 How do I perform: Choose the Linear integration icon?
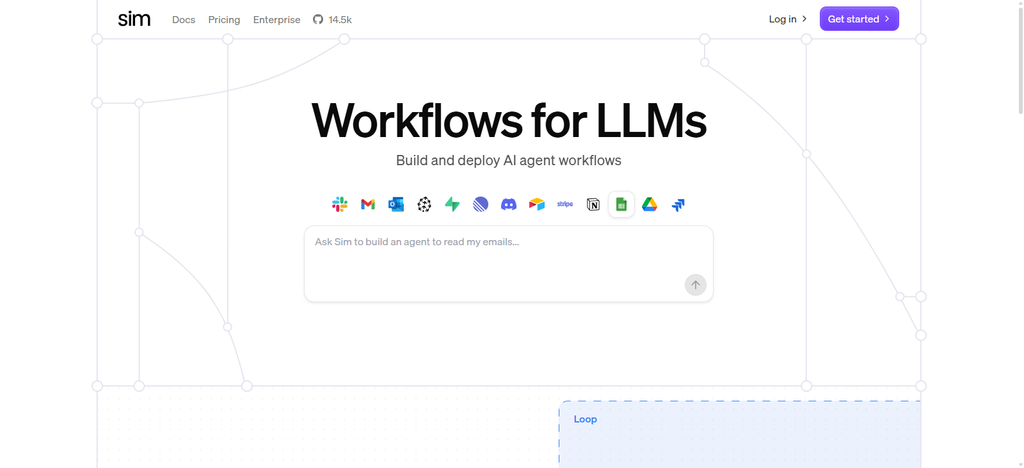480,204
